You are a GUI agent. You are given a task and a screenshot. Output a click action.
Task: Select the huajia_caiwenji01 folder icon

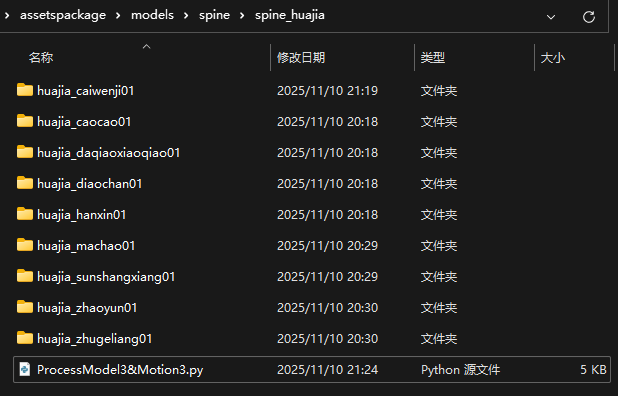25,90
